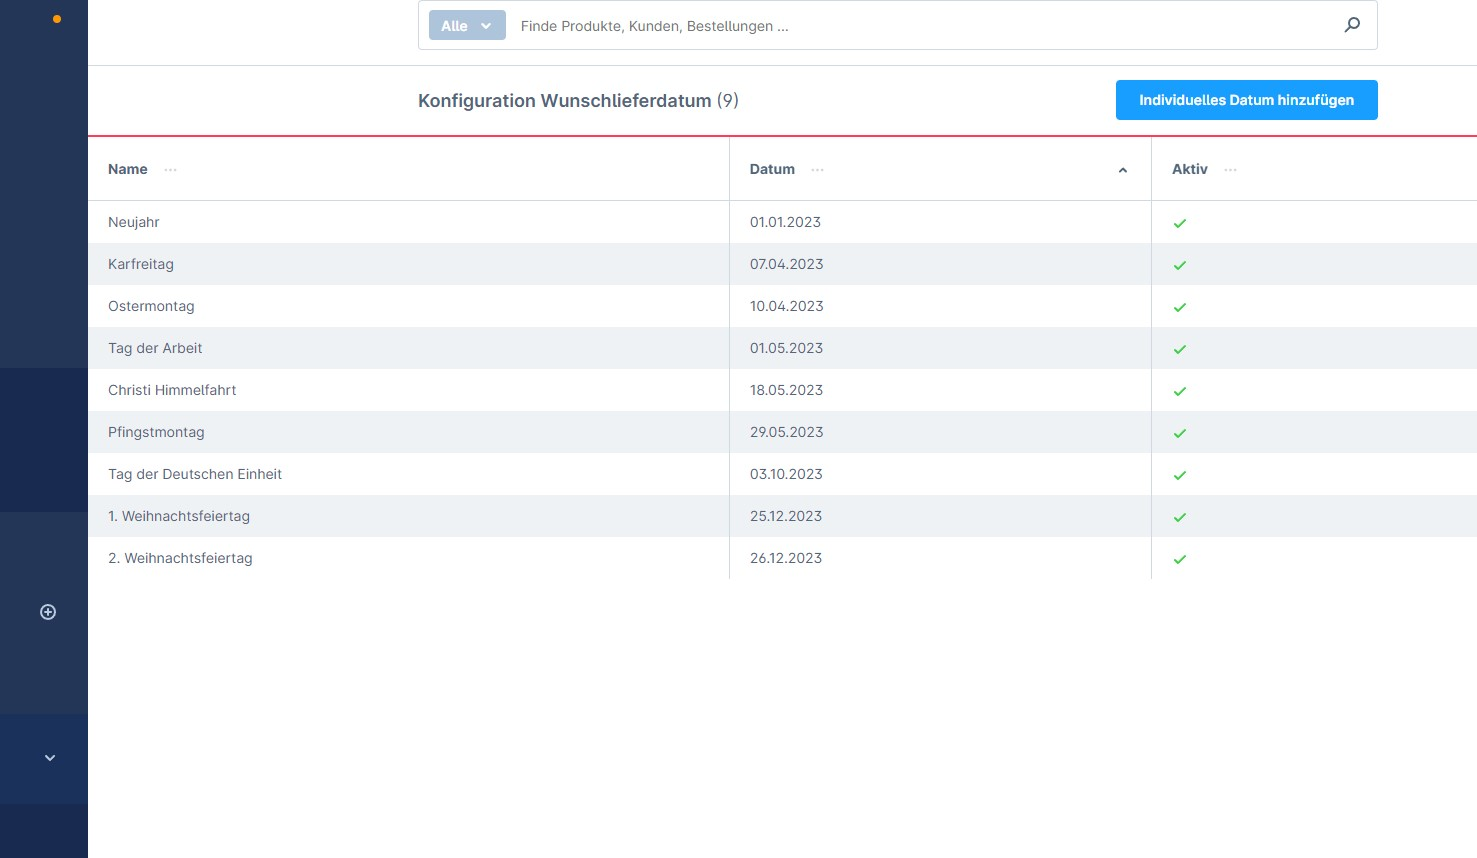
Task: Sort the table by the Name header
Action: click(127, 169)
